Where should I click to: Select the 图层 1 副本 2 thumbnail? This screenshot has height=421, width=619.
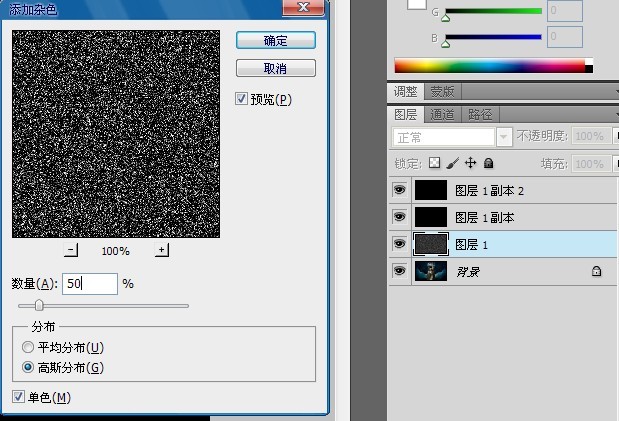(431, 190)
